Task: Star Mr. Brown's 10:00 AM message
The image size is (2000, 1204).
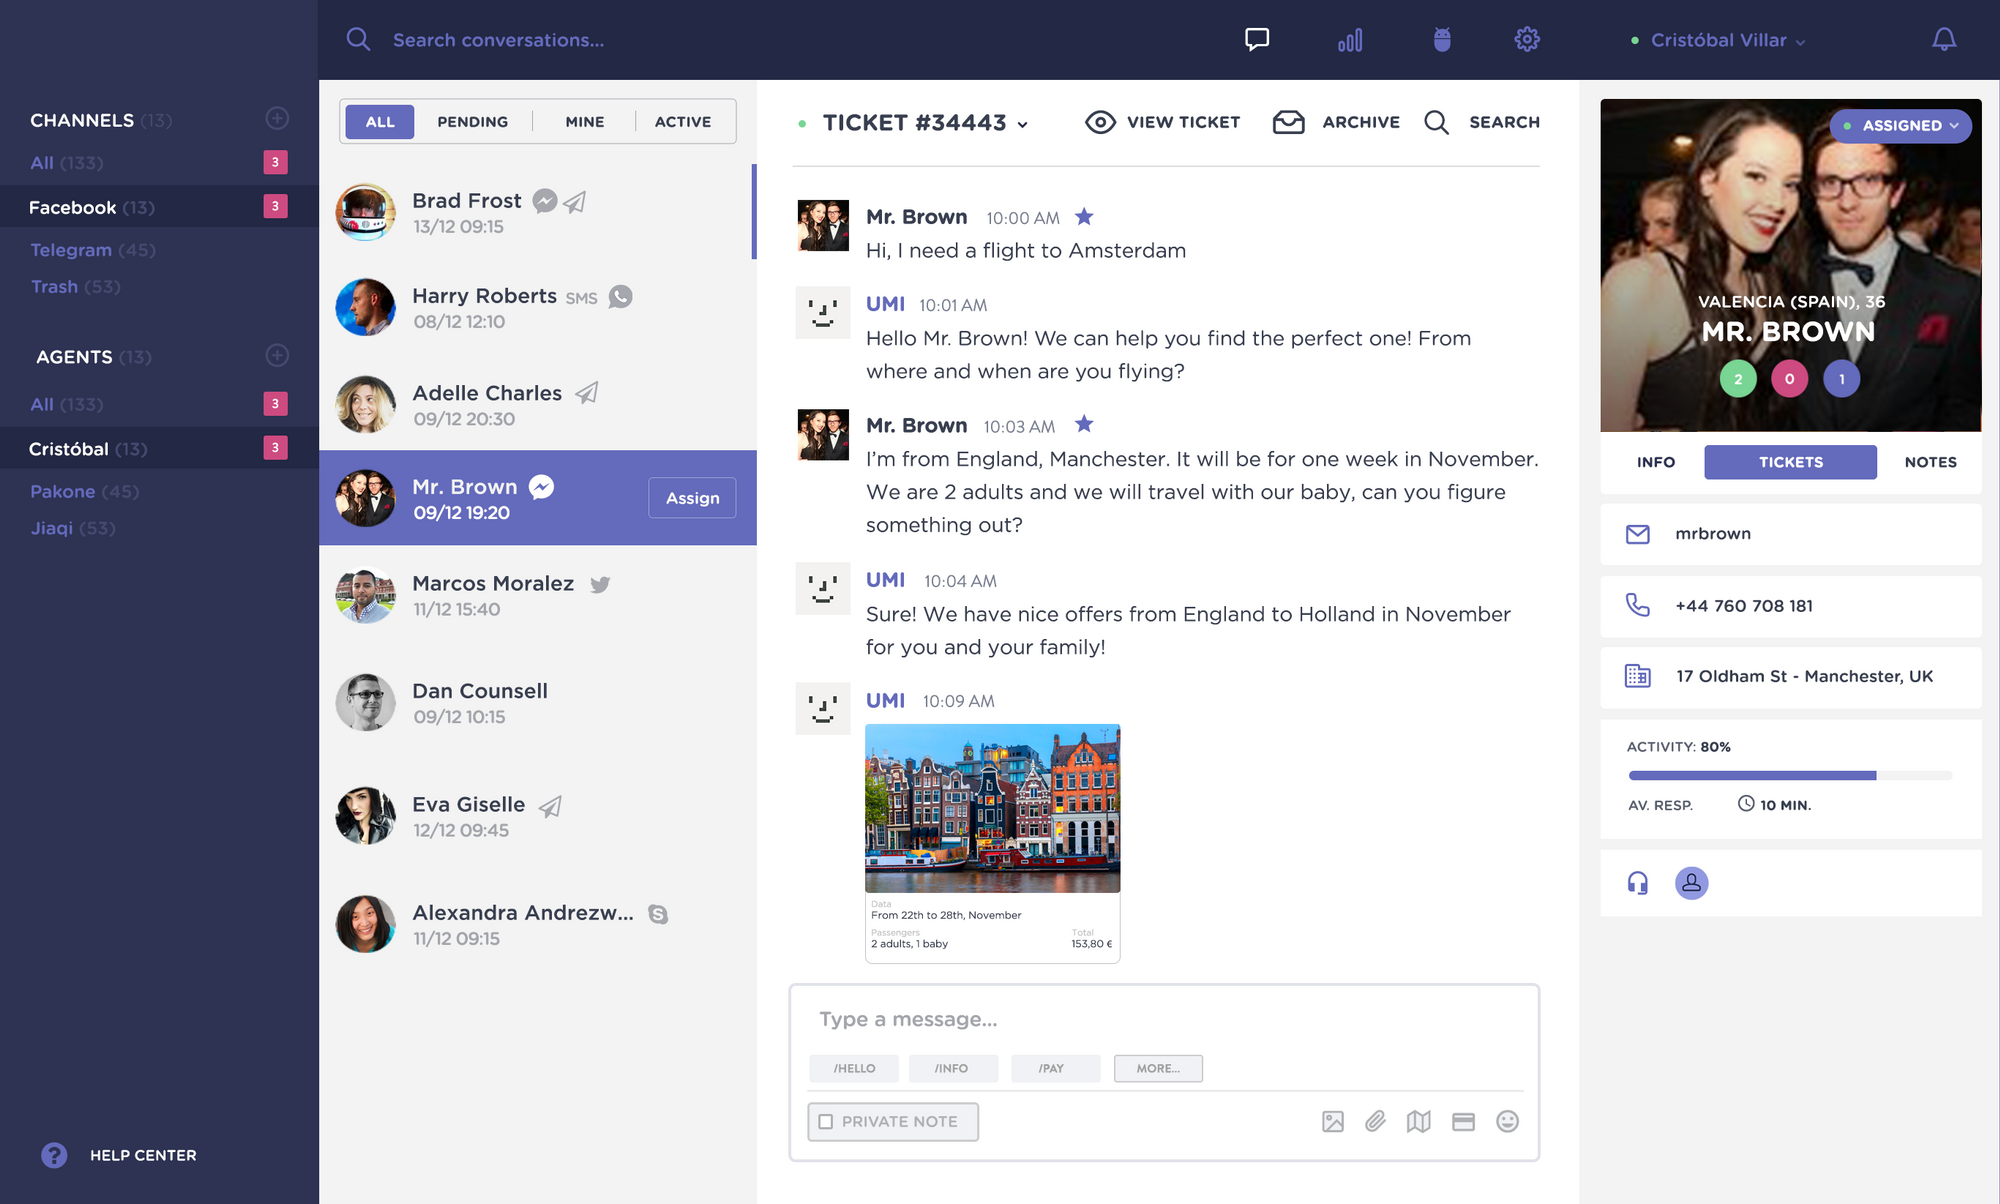Action: tap(1084, 217)
